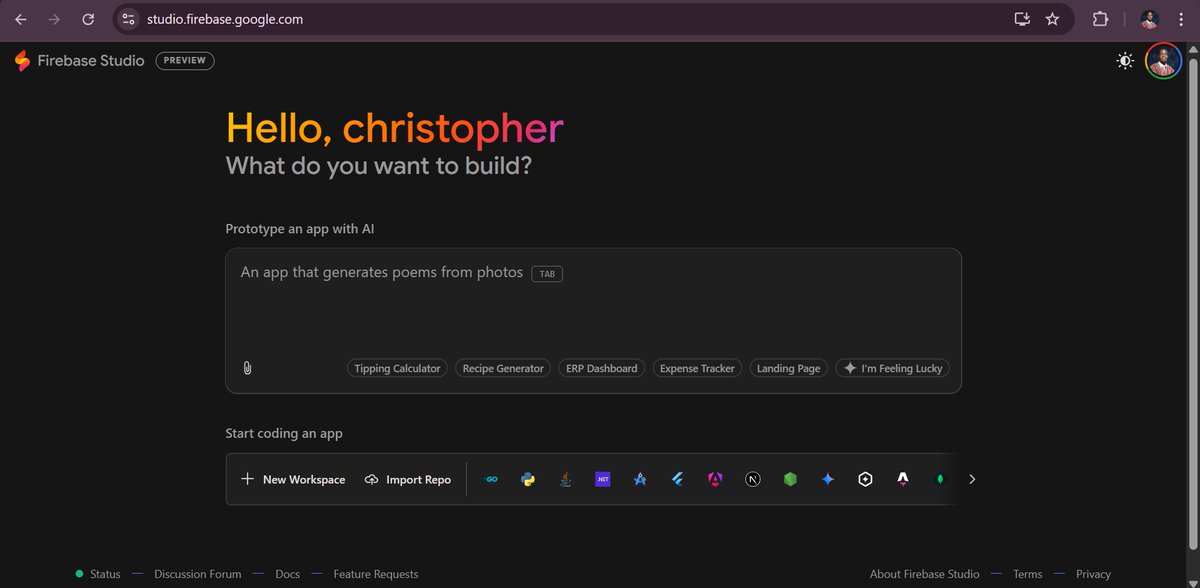The image size is (1200, 588).
Task: Click the paperclip attachment icon
Action: click(x=247, y=368)
